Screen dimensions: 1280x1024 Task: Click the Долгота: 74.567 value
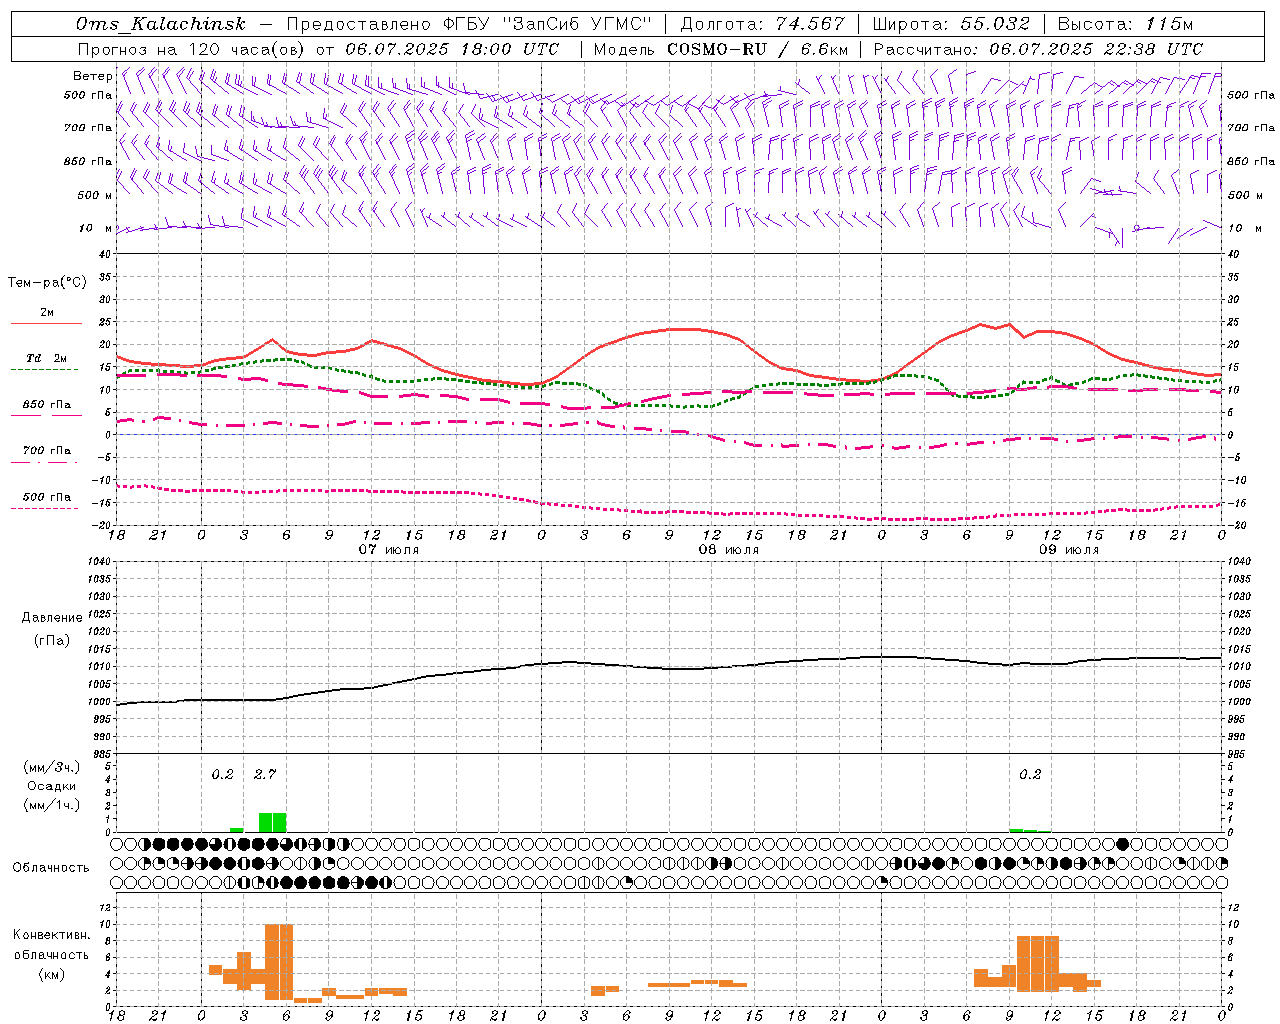(x=763, y=24)
